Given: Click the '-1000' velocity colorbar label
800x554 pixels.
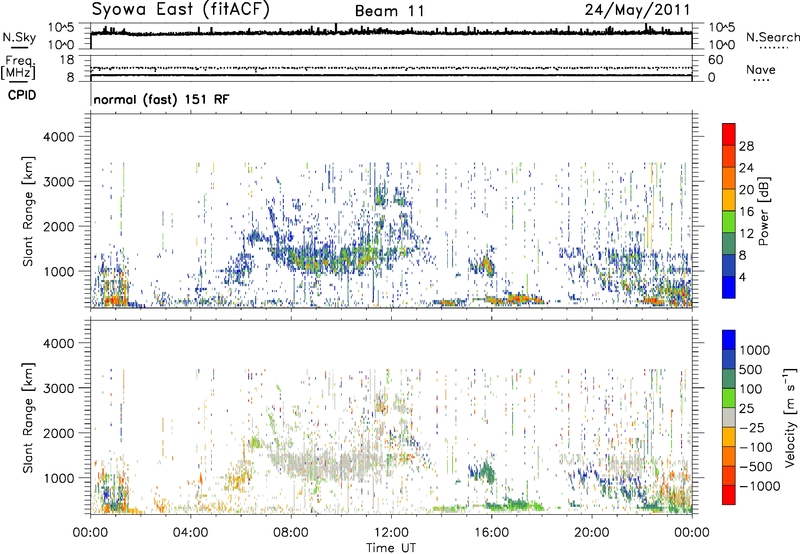Looking at the screenshot, I should (759, 486).
